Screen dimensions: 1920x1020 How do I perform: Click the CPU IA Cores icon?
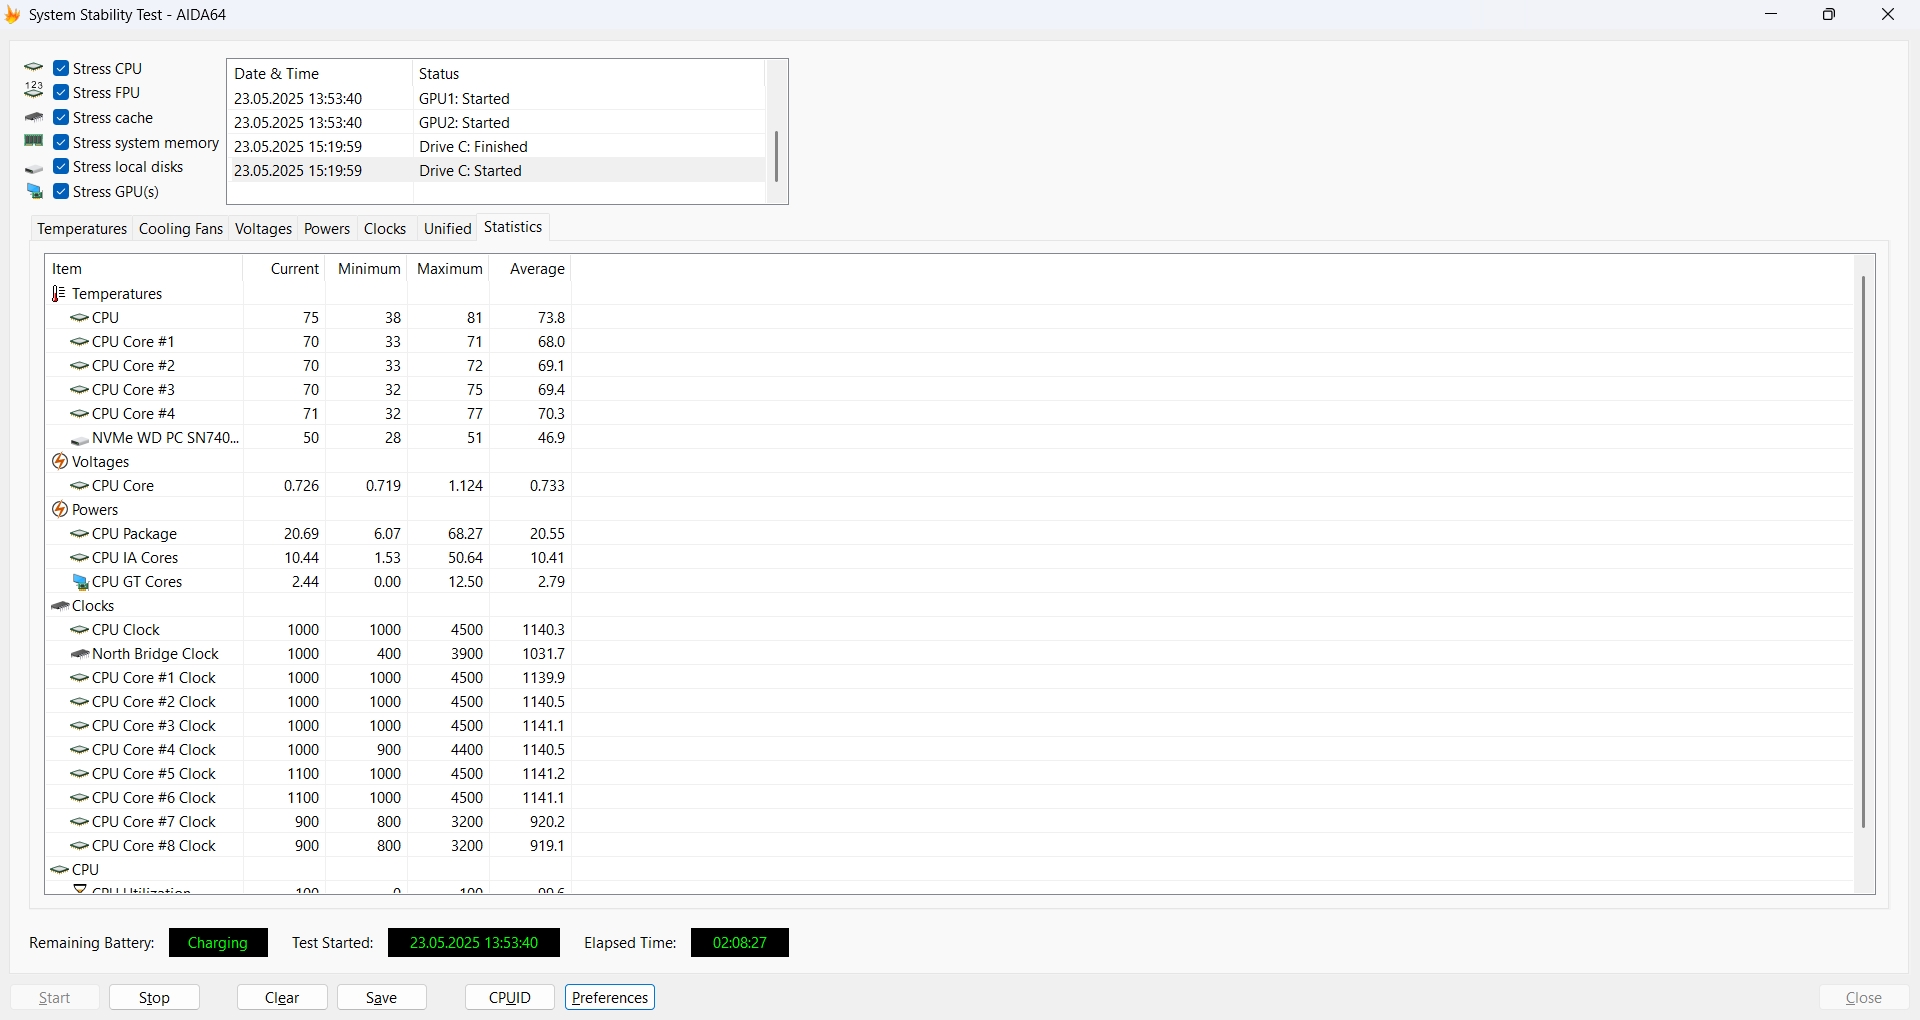point(81,559)
